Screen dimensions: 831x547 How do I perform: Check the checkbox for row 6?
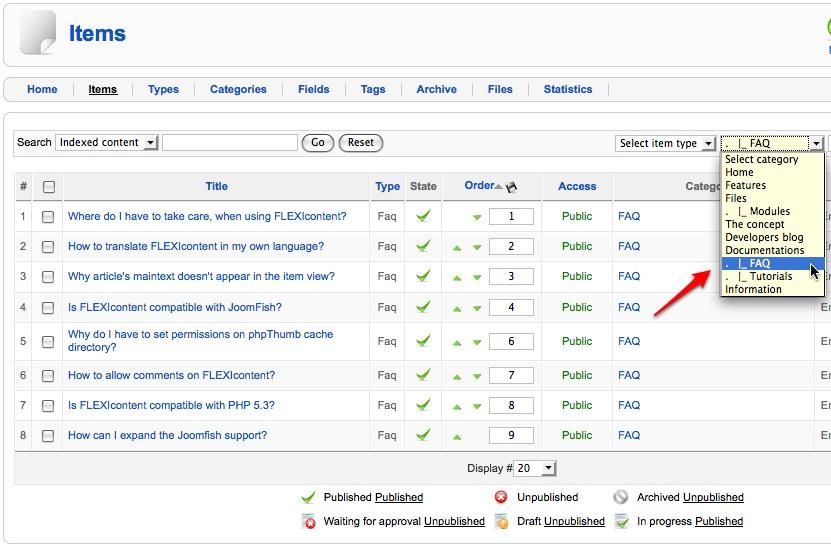[48, 376]
